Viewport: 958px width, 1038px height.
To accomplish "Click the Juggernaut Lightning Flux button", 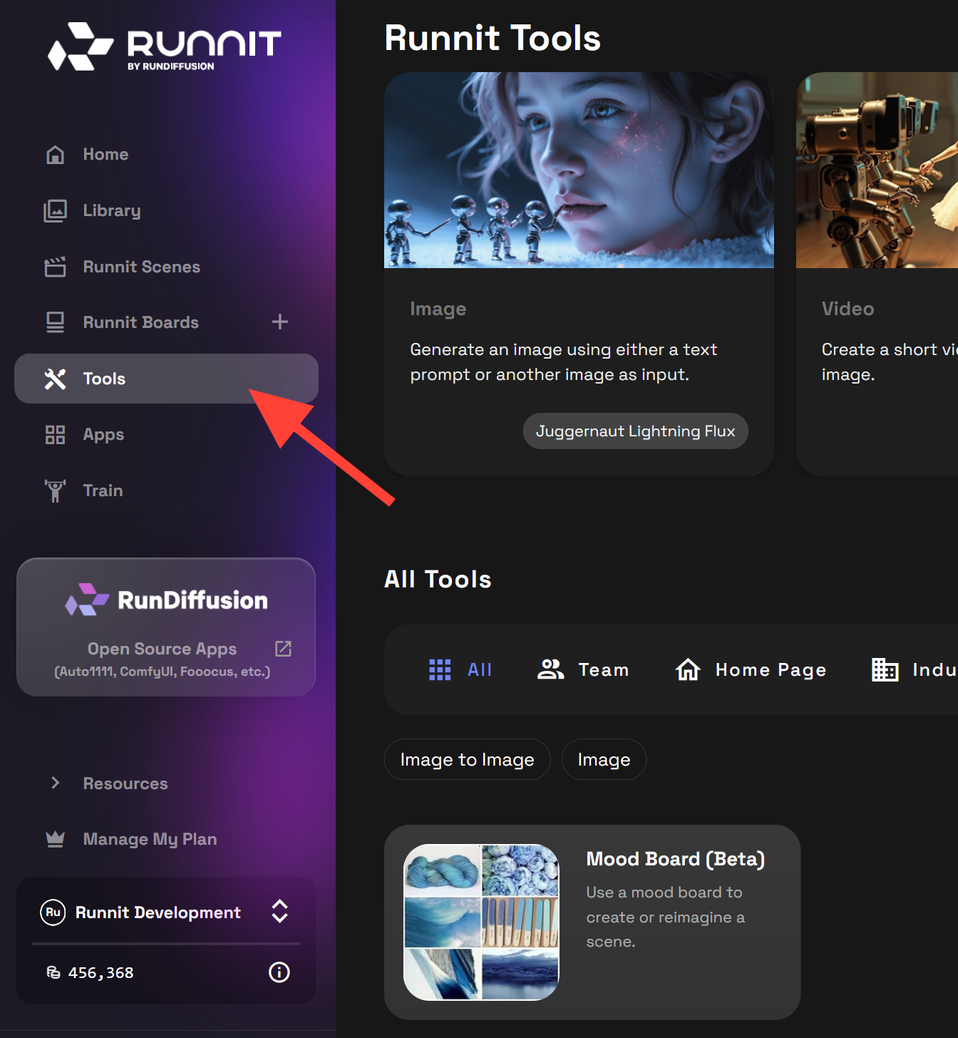I will click(x=635, y=431).
